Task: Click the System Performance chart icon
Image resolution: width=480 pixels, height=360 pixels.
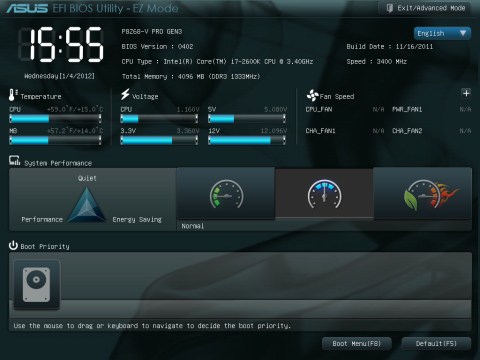Action: coord(14,160)
